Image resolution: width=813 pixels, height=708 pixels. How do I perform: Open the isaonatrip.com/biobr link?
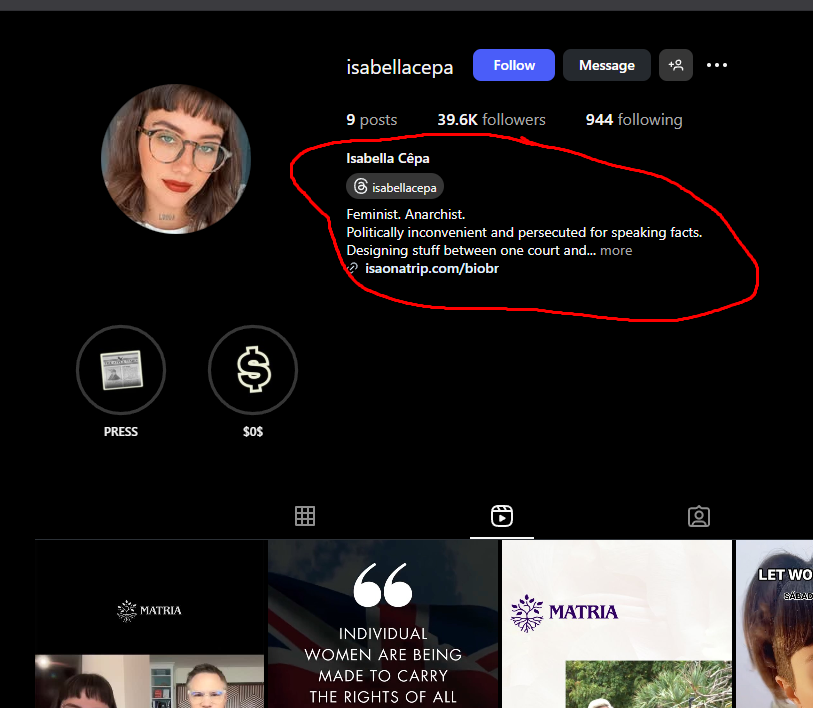coord(431,269)
